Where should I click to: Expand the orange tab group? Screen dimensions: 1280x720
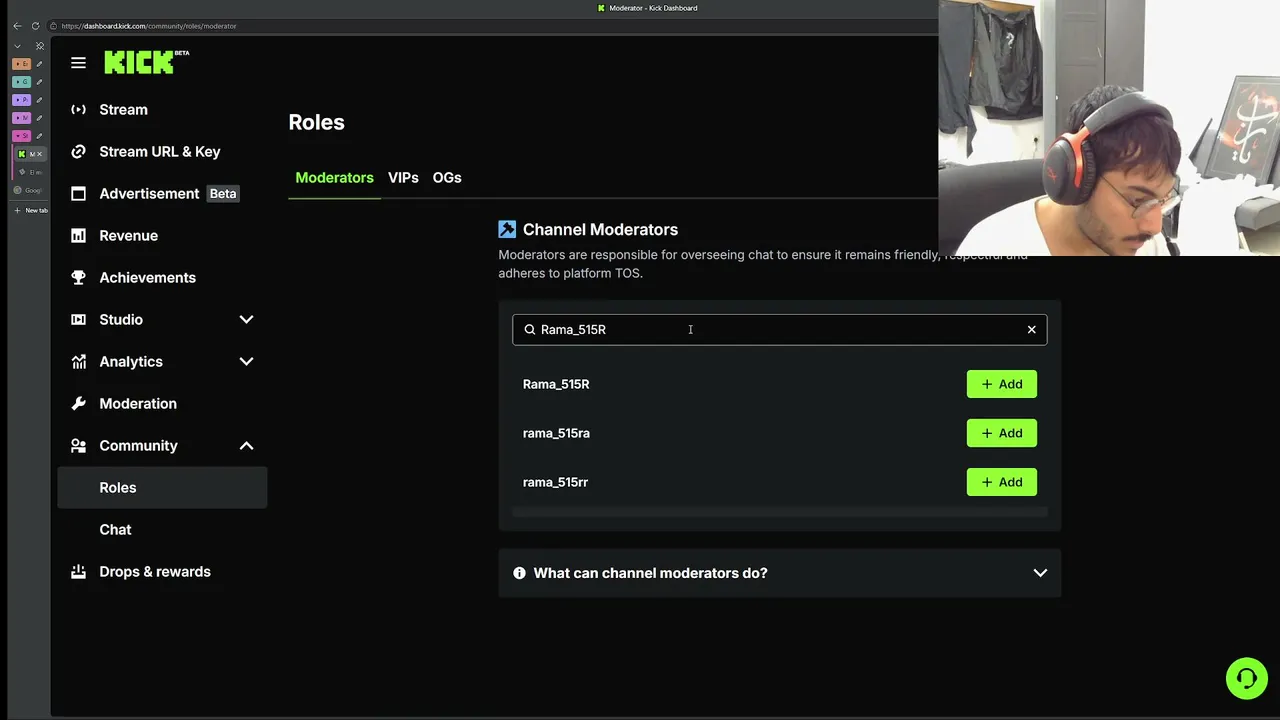click(x=21, y=64)
